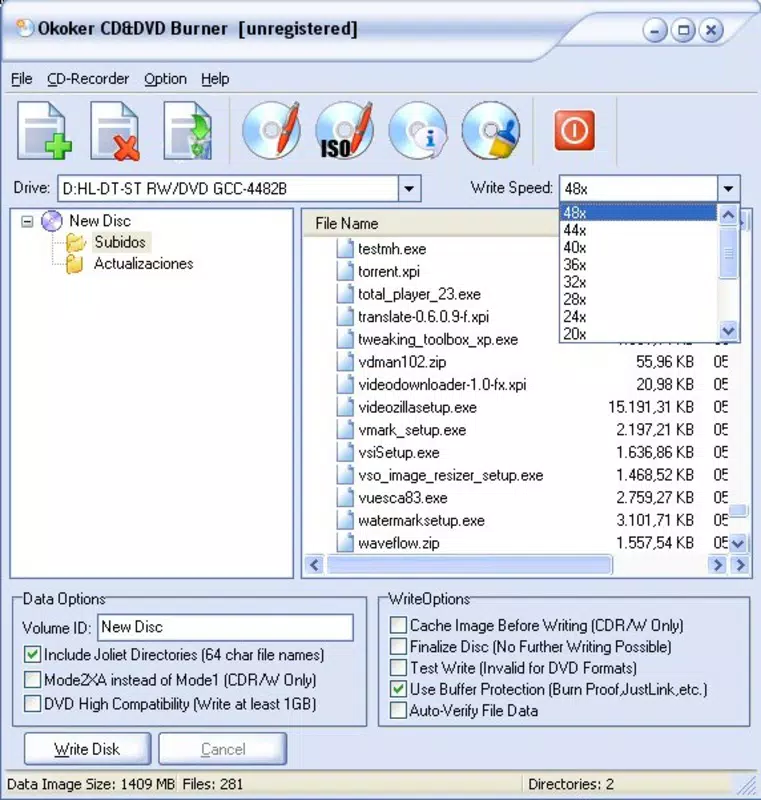Viewport: 761px width, 800px height.
Task: Choose 20x write speed option
Action: [638, 334]
